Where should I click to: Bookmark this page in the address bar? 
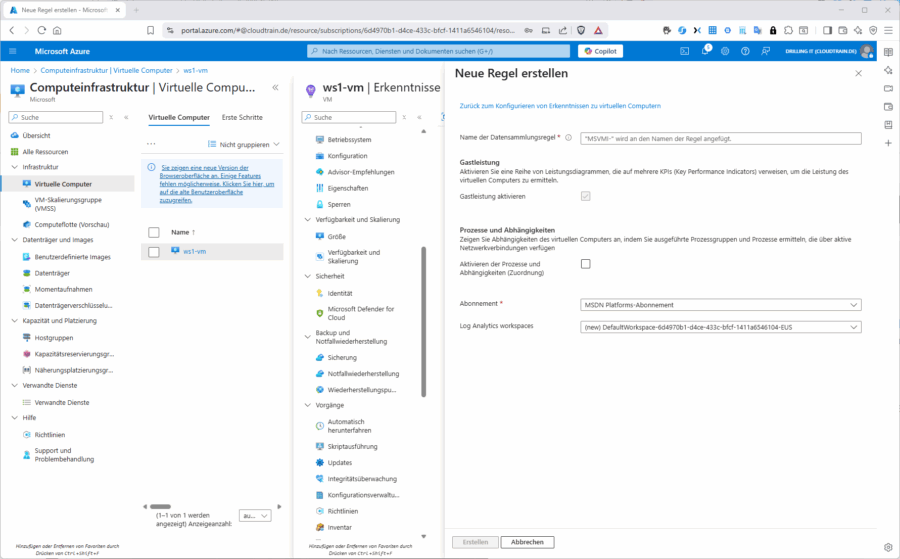[150, 30]
